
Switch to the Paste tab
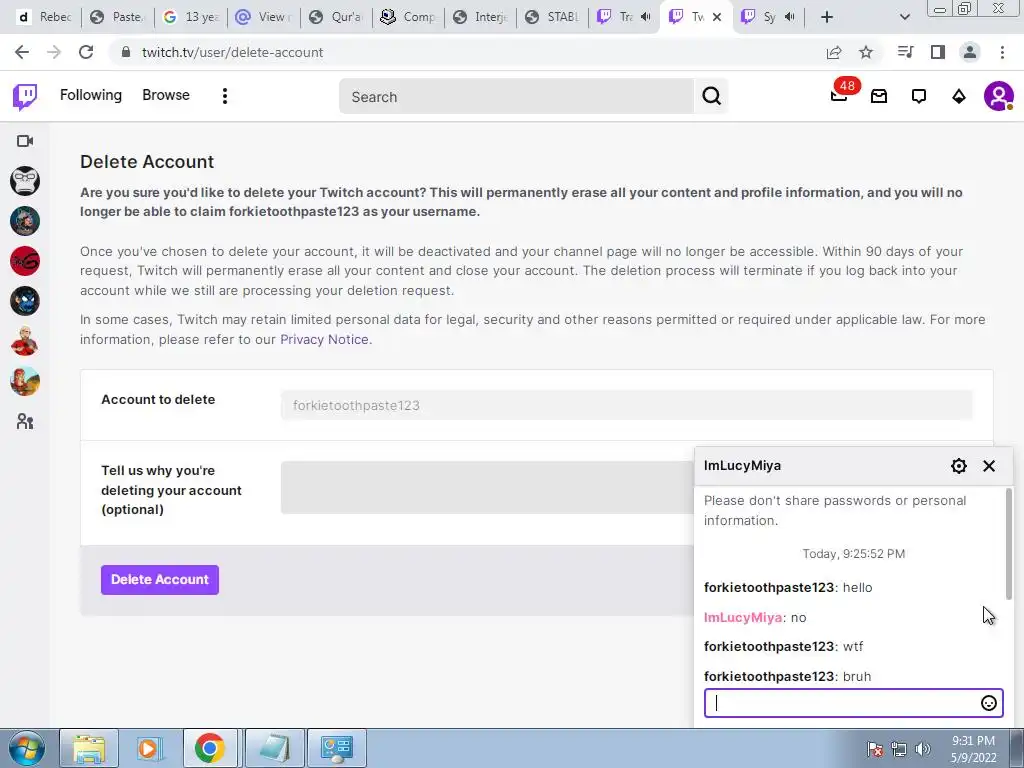point(118,17)
